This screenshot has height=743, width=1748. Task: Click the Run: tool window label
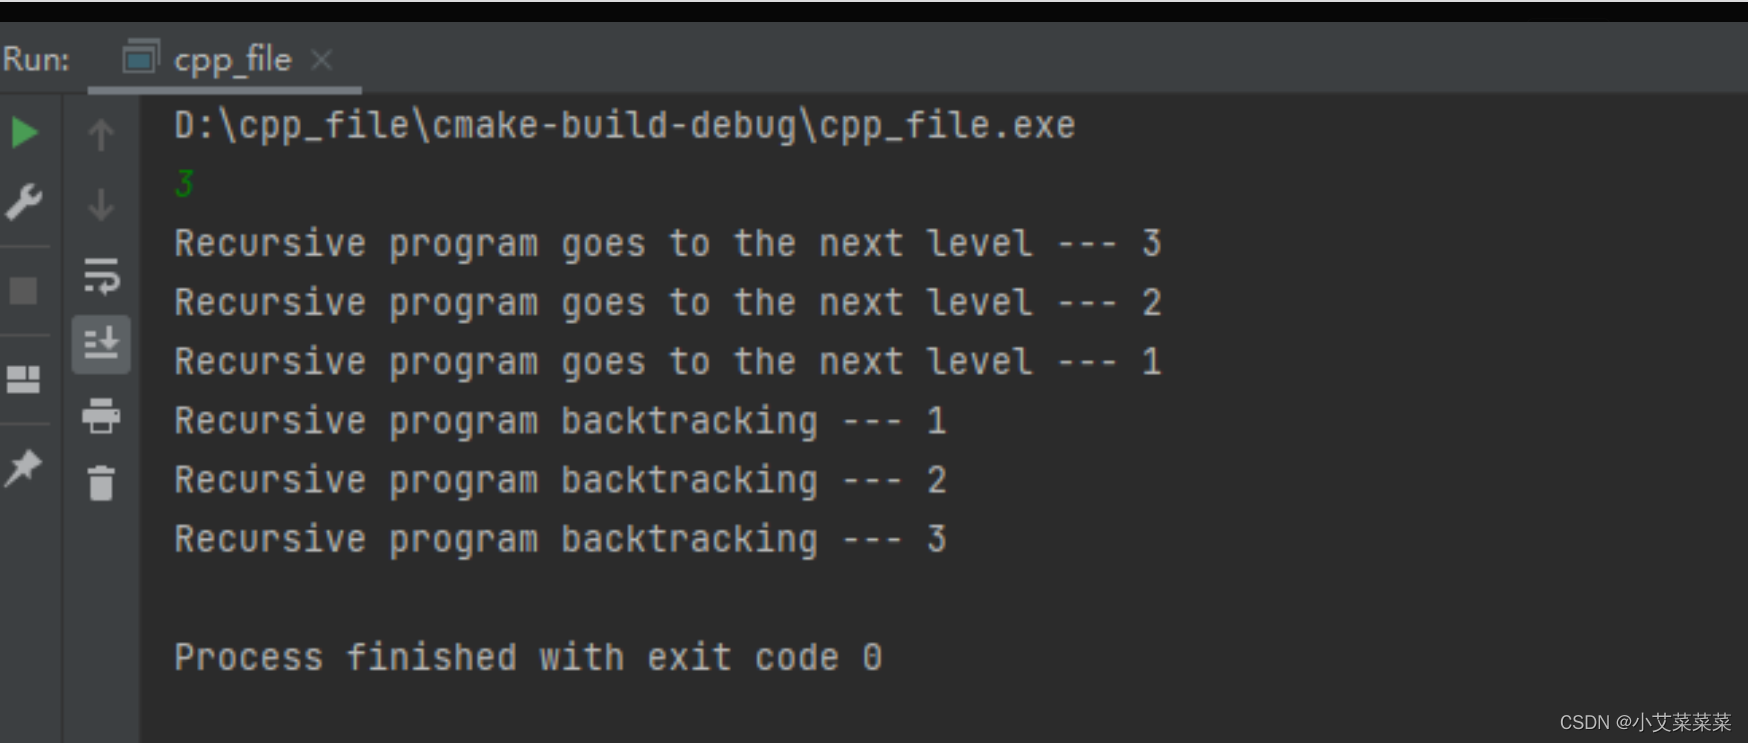coord(37,60)
